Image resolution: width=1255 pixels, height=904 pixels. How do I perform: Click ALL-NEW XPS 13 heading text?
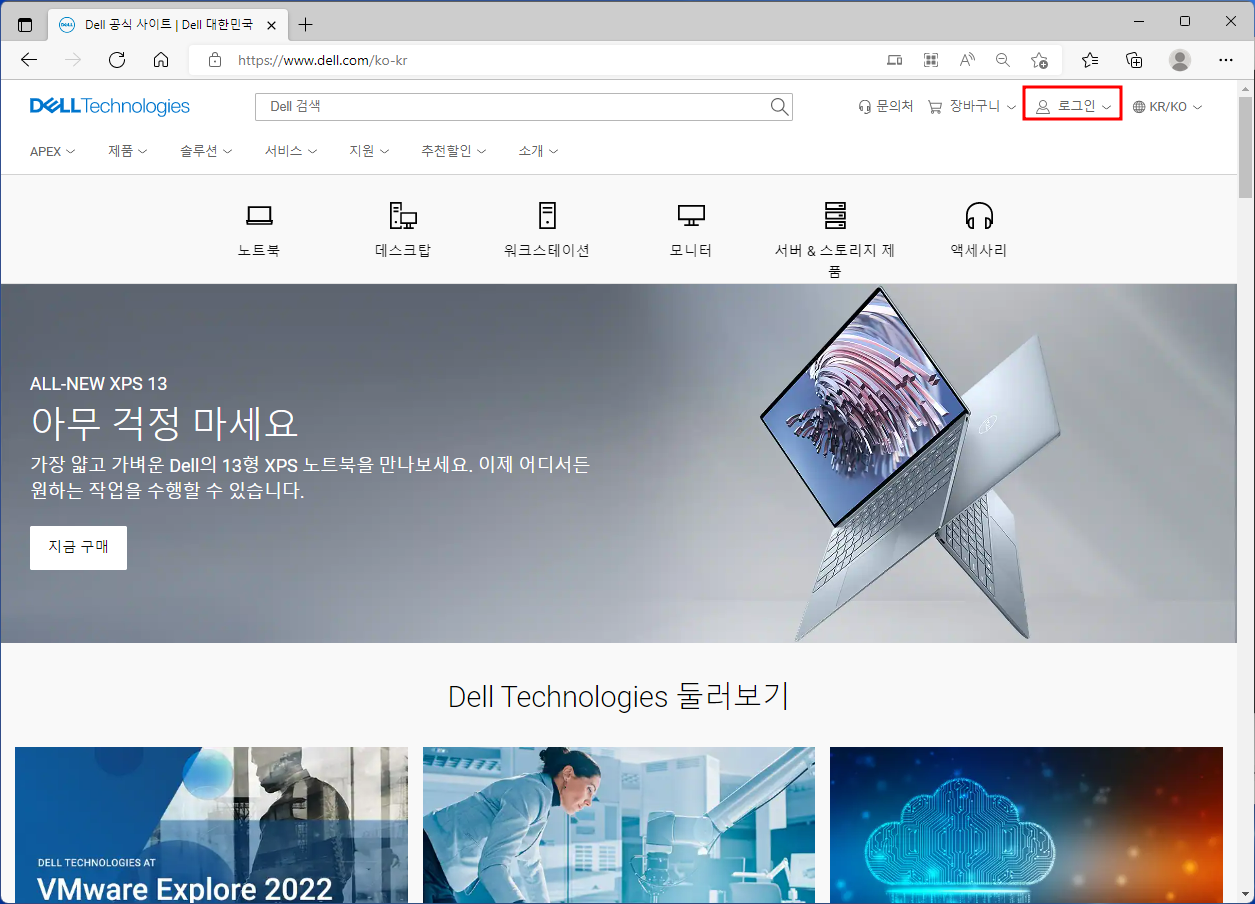point(98,384)
